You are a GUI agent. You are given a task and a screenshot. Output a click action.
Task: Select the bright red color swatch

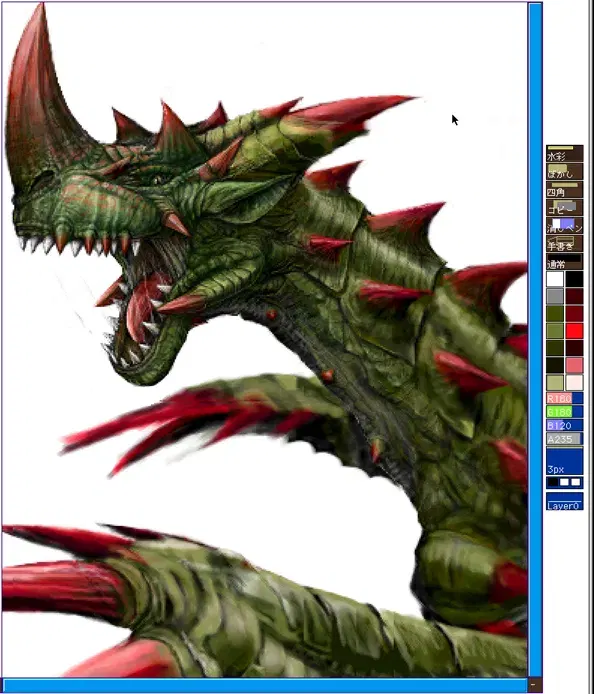[x=574, y=331]
